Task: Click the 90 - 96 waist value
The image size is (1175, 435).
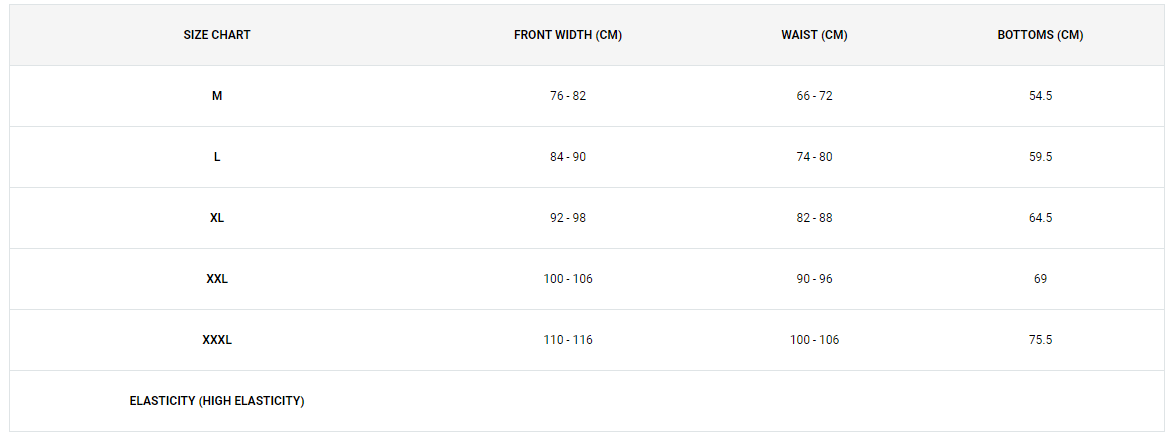Action: pos(815,279)
